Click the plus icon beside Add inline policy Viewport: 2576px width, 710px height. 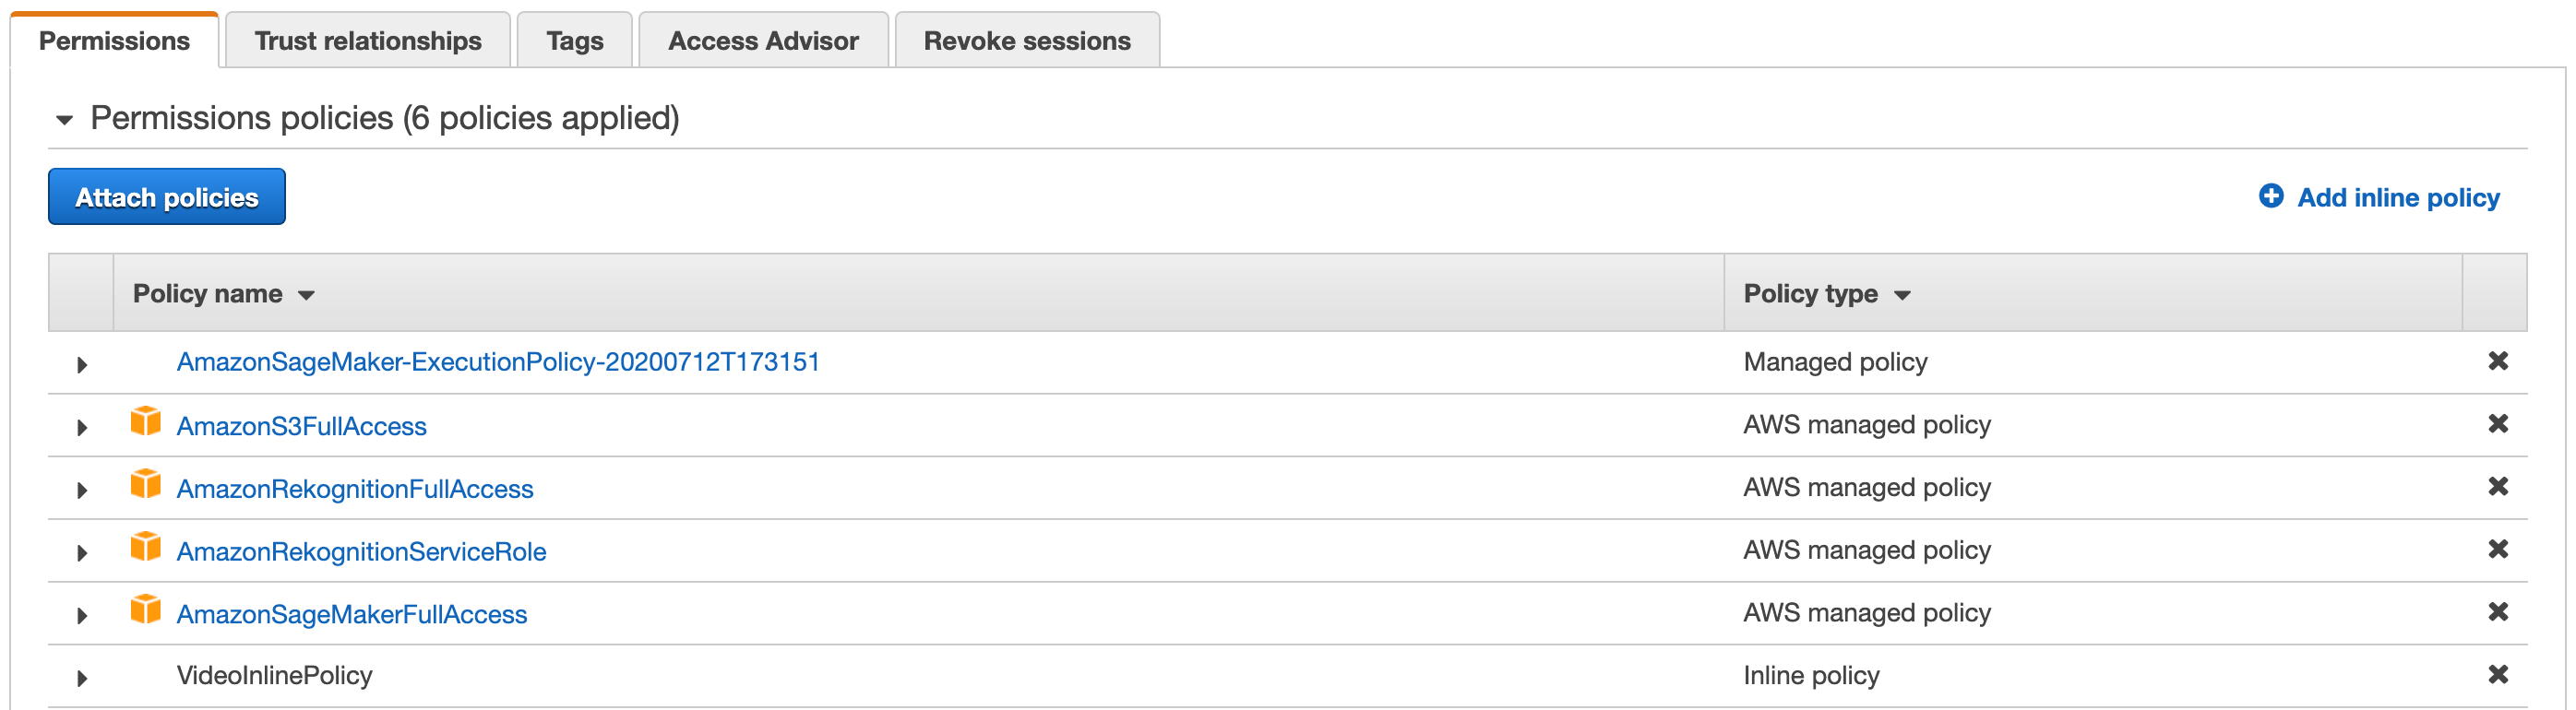(x=2272, y=197)
